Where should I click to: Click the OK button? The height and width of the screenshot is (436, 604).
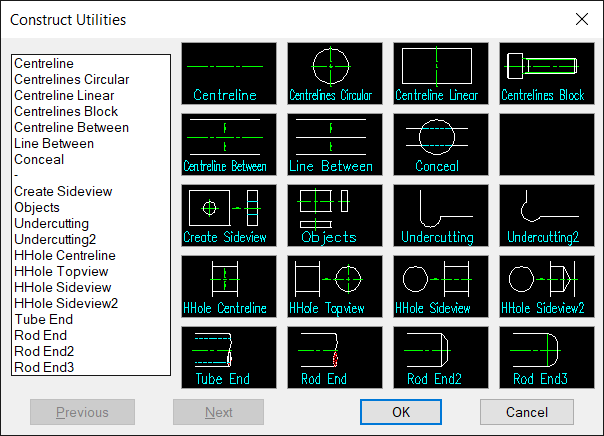pyautogui.click(x=401, y=412)
